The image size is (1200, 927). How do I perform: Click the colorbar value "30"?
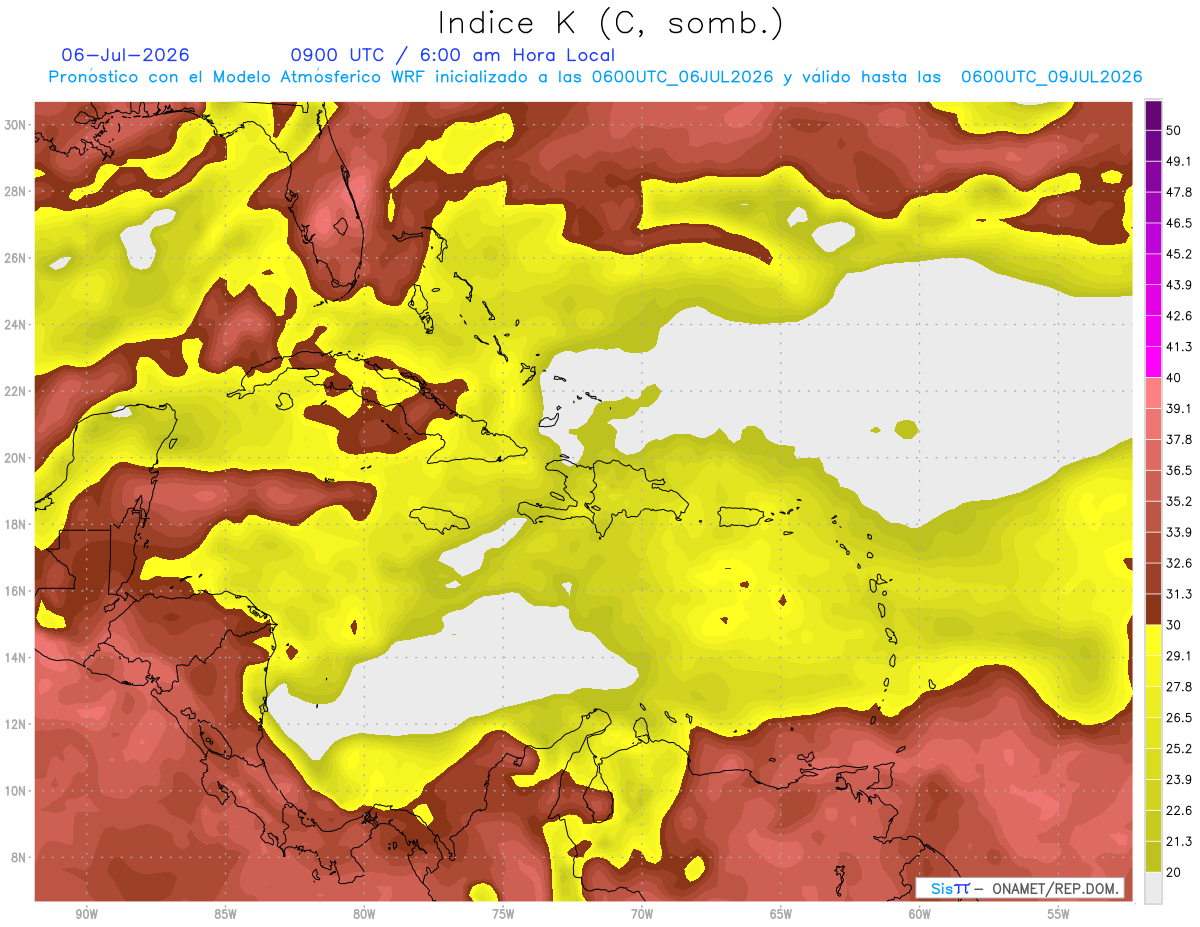pos(1174,626)
